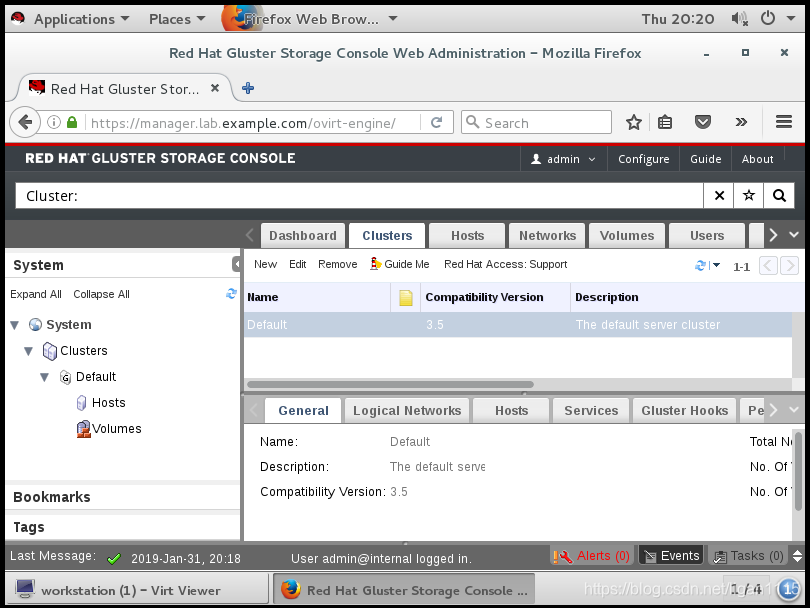Open the Guide link in header
The height and width of the screenshot is (608, 810).
pyautogui.click(x=706, y=159)
